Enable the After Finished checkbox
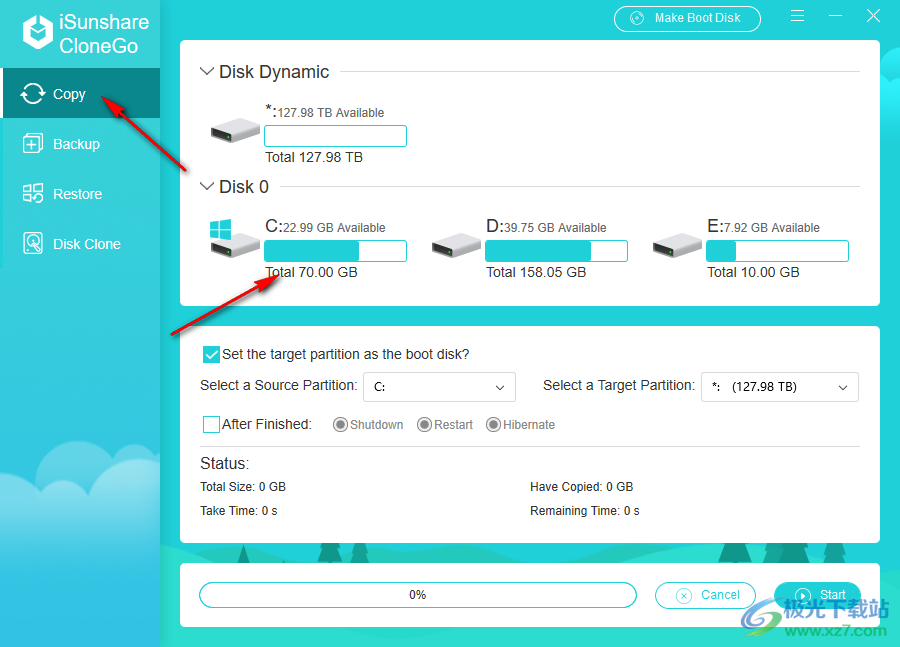 tap(211, 424)
